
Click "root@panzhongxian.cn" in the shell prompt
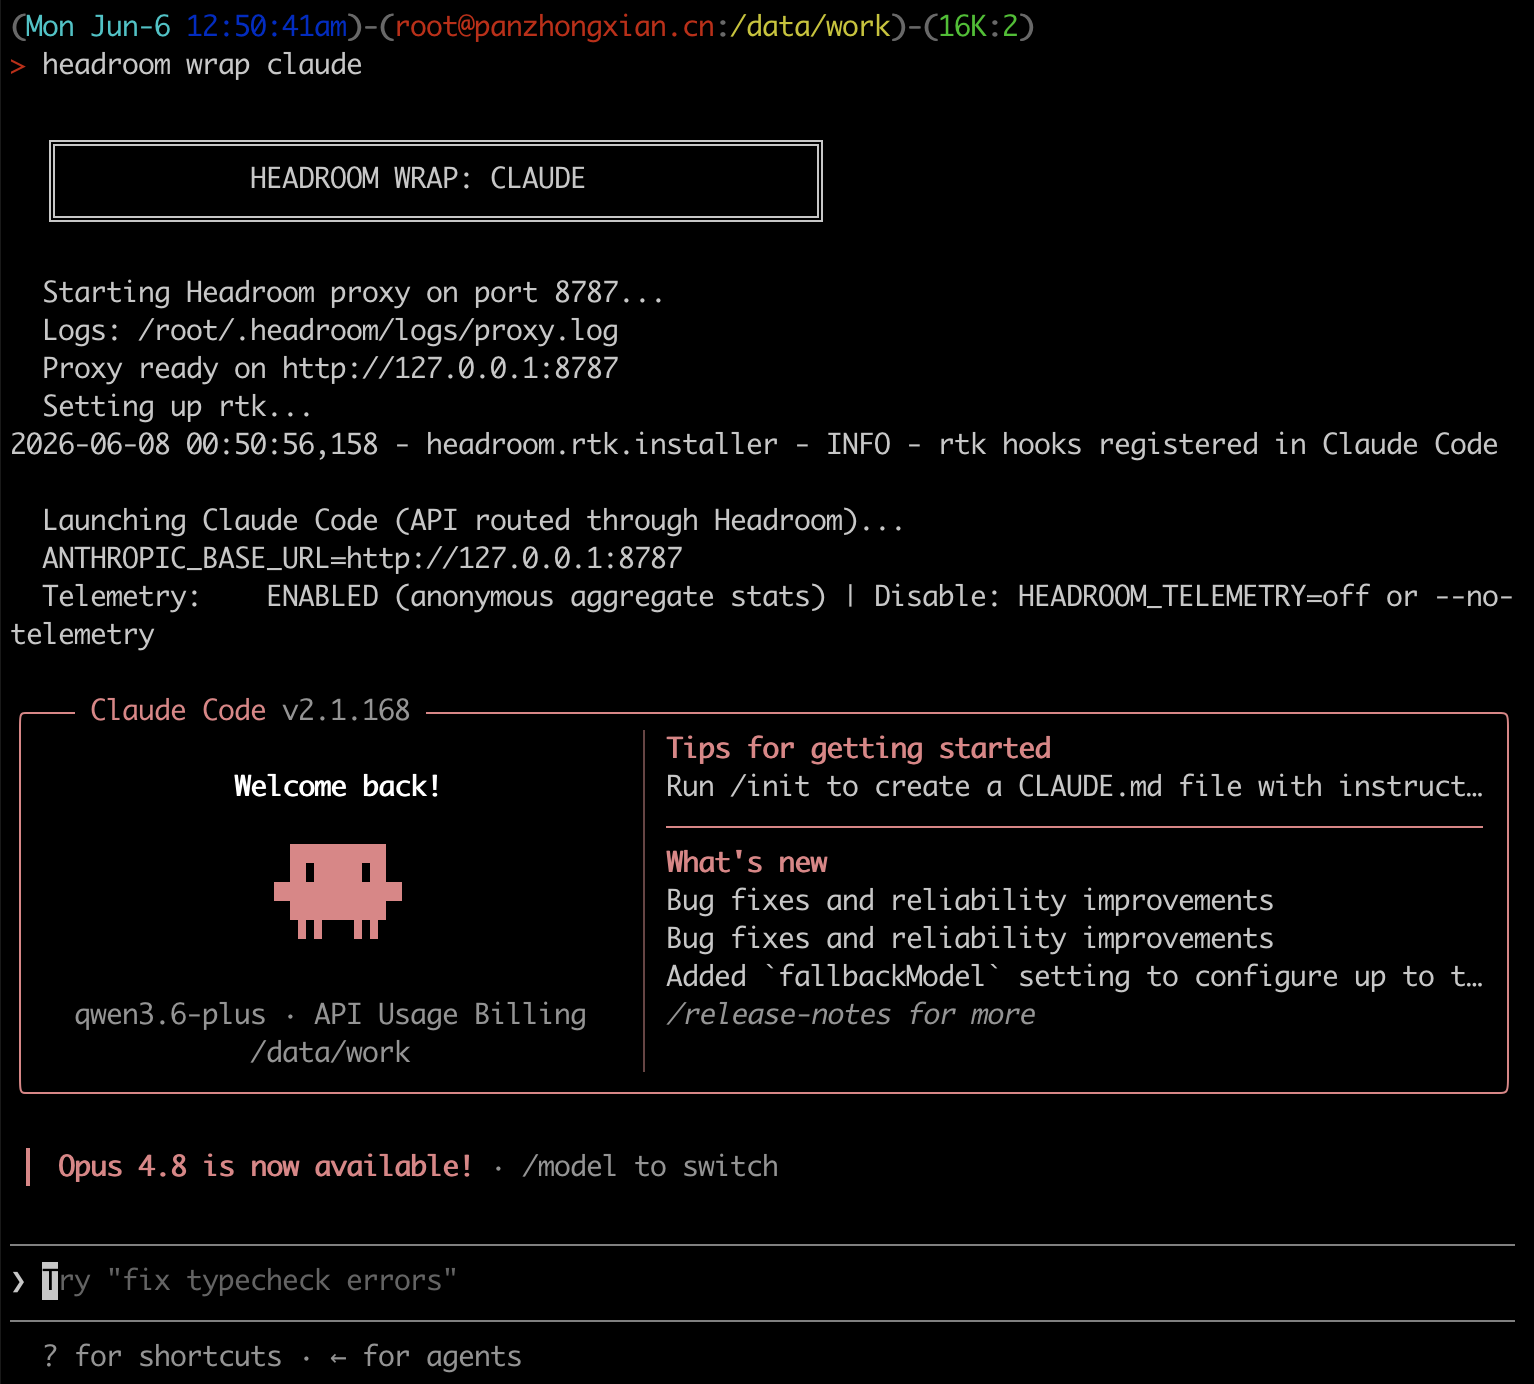555,26
